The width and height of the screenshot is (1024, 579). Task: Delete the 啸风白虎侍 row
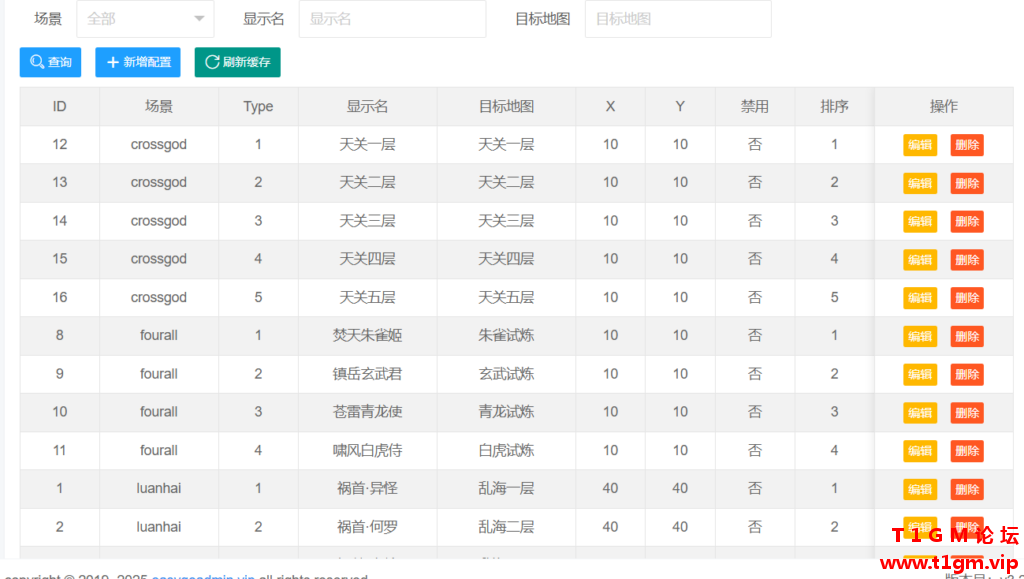click(967, 450)
